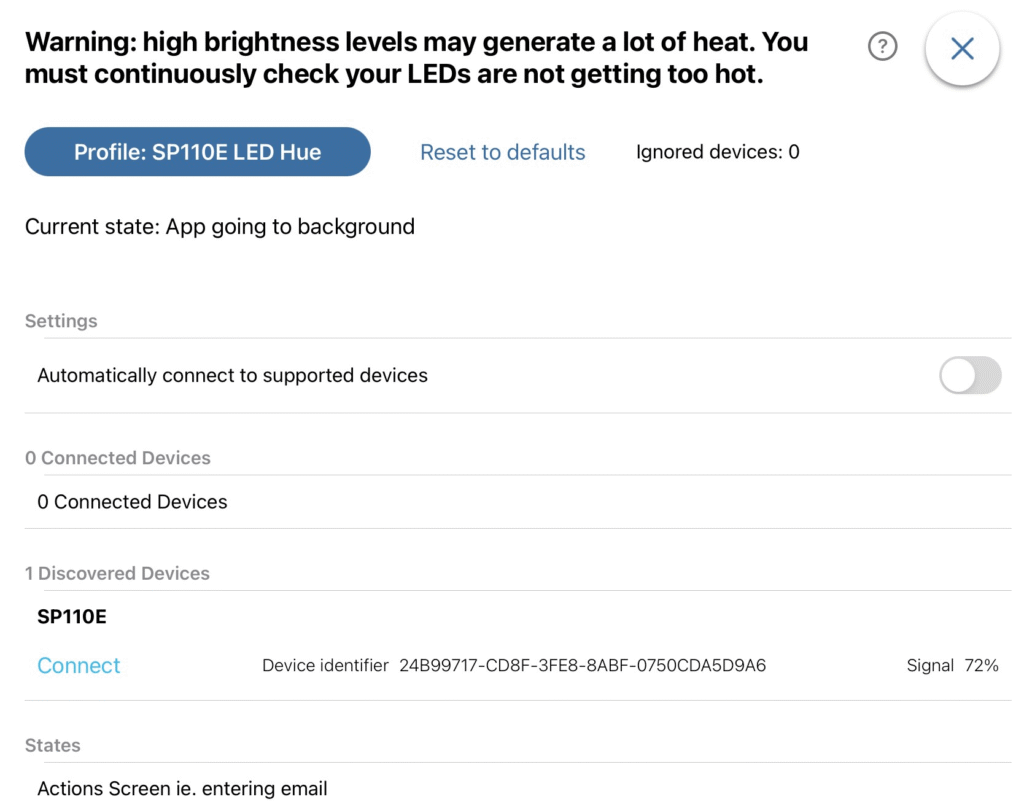Open the help question mark icon
The height and width of the screenshot is (810, 1024).
pos(882,46)
